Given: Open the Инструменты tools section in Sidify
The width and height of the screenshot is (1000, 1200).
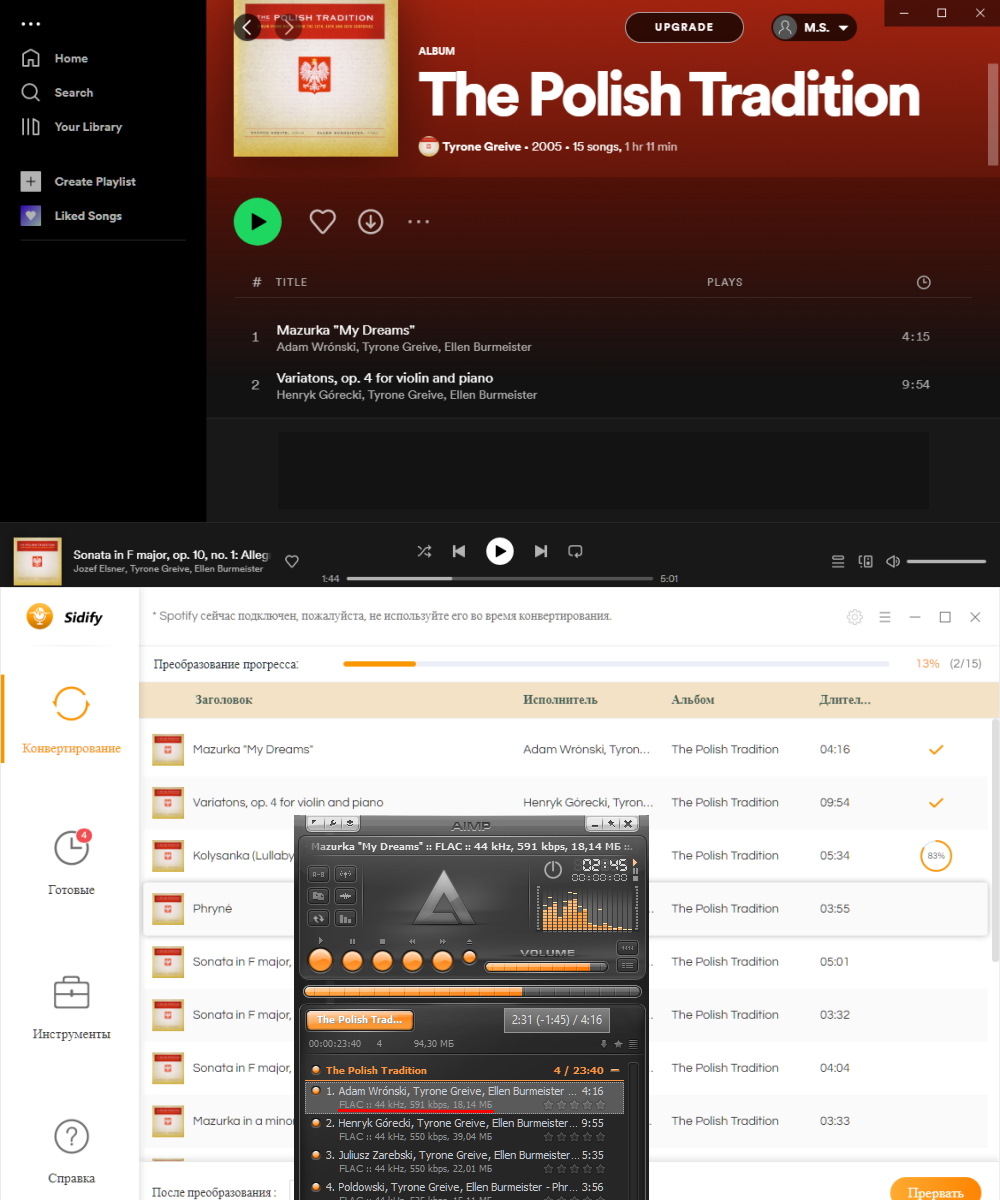Looking at the screenshot, I should click(71, 1008).
